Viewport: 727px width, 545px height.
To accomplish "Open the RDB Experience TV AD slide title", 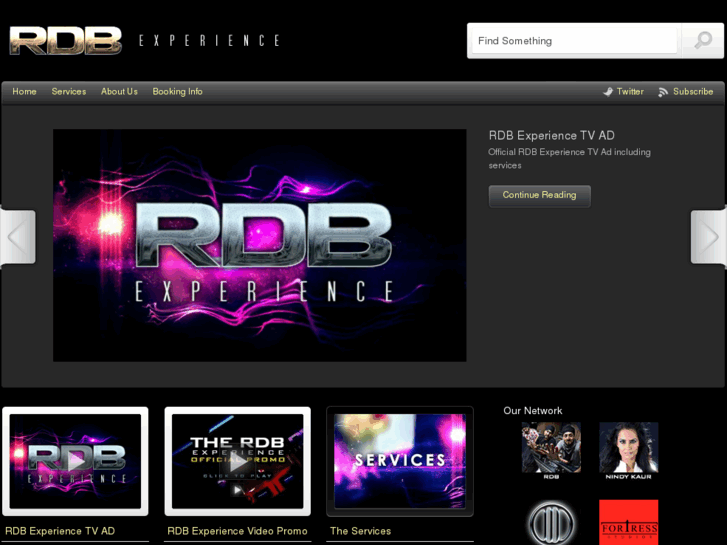I will pyautogui.click(x=552, y=135).
